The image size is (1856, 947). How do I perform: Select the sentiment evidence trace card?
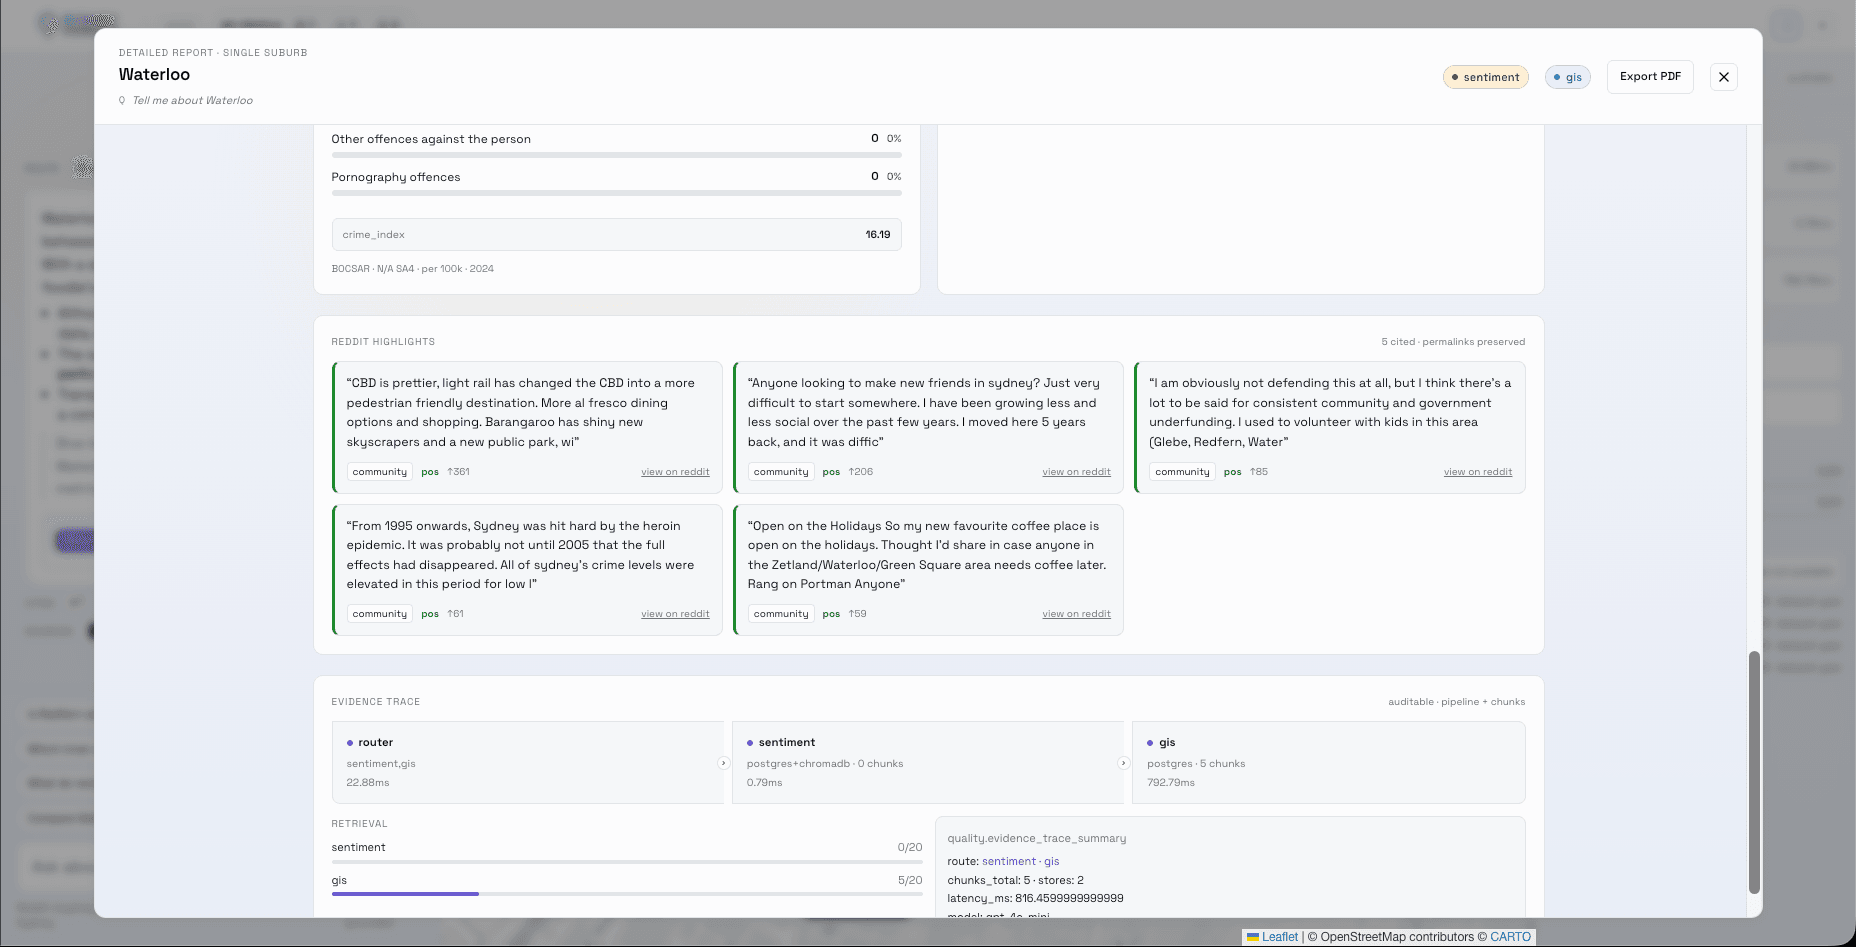(928, 762)
